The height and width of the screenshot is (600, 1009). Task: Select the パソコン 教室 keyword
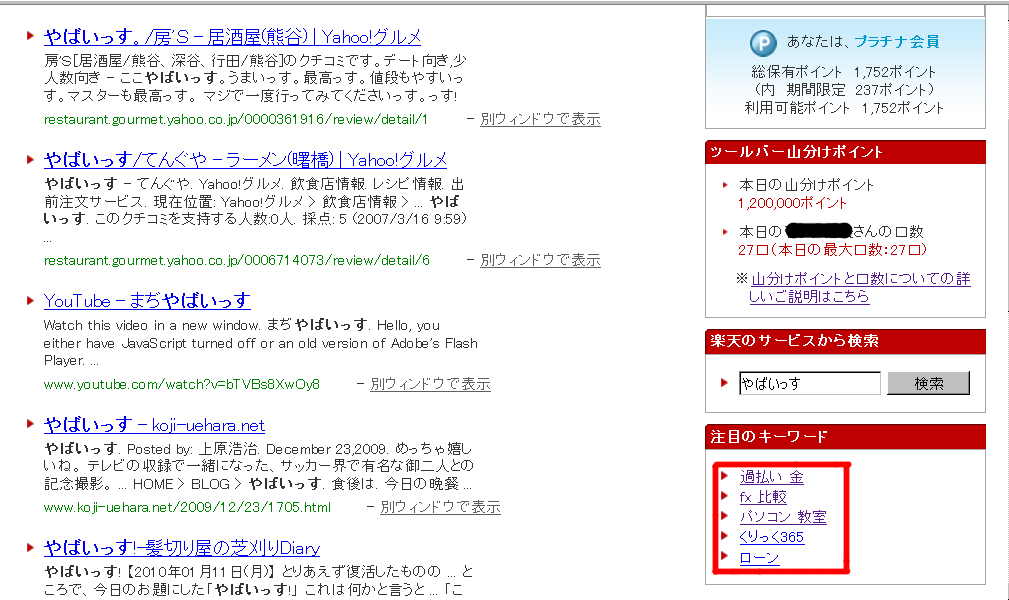pos(783,517)
